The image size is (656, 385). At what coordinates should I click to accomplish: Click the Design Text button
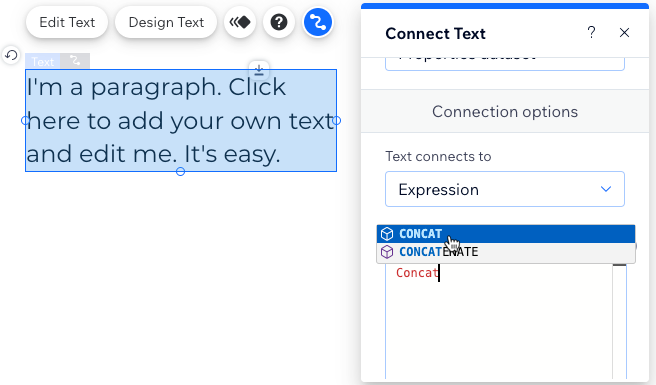(x=166, y=22)
